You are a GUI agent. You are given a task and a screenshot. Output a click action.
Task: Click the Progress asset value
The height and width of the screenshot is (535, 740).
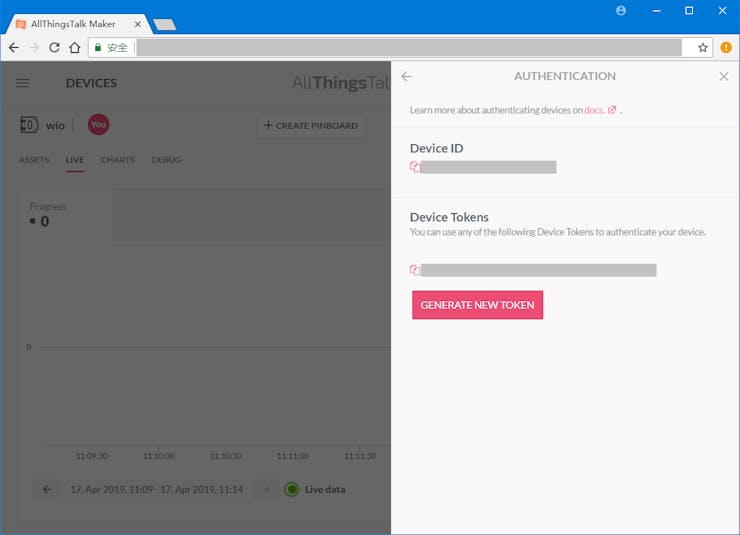[44, 221]
